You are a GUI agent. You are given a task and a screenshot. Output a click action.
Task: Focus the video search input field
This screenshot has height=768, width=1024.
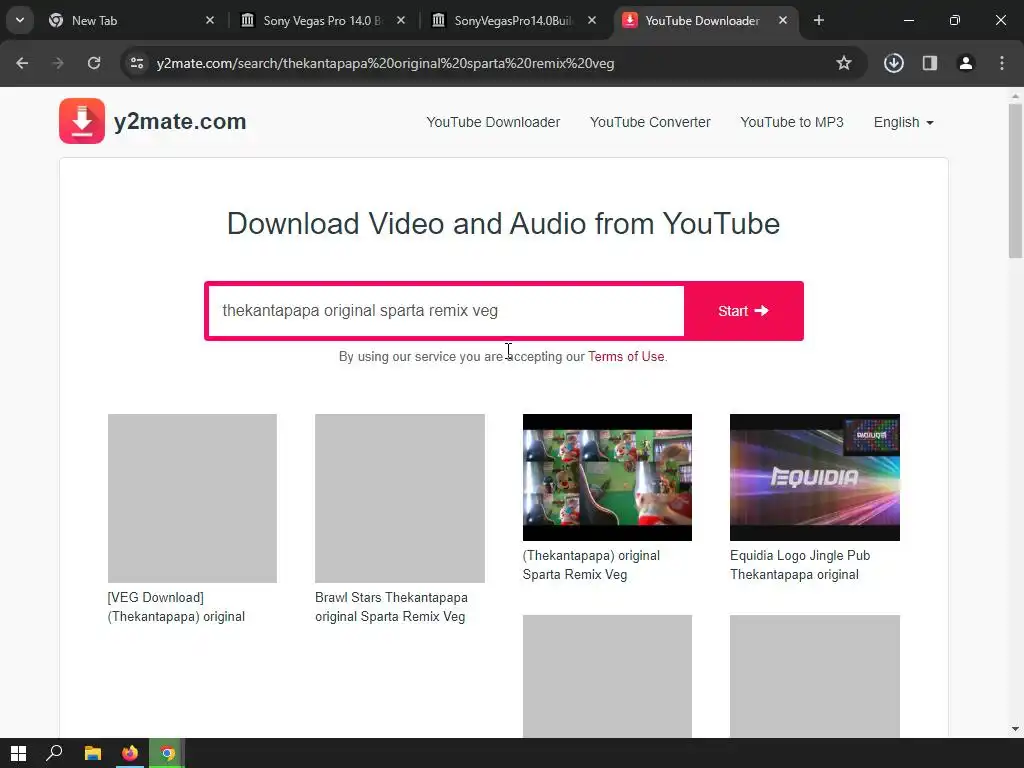[x=446, y=311]
